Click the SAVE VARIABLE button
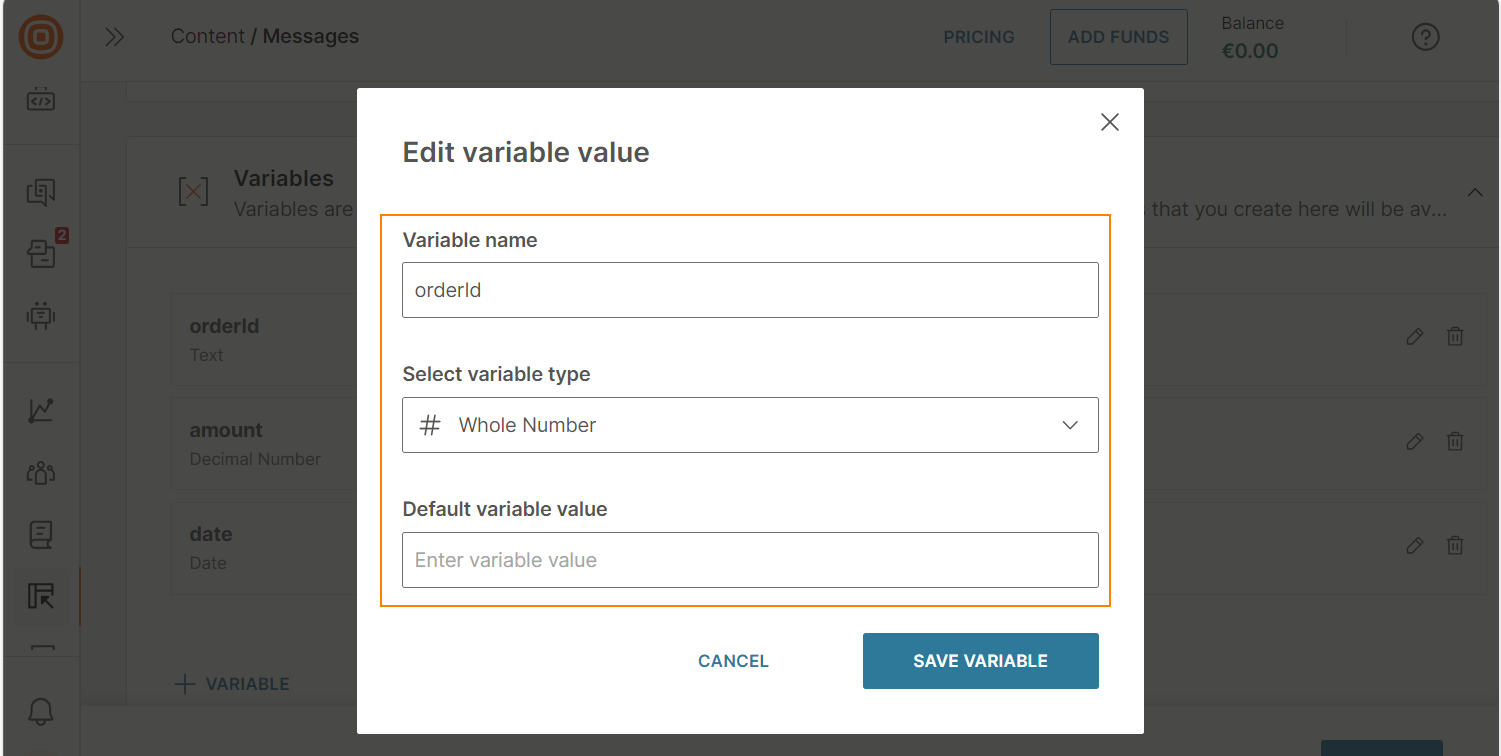The width and height of the screenshot is (1501, 756). [x=980, y=661]
